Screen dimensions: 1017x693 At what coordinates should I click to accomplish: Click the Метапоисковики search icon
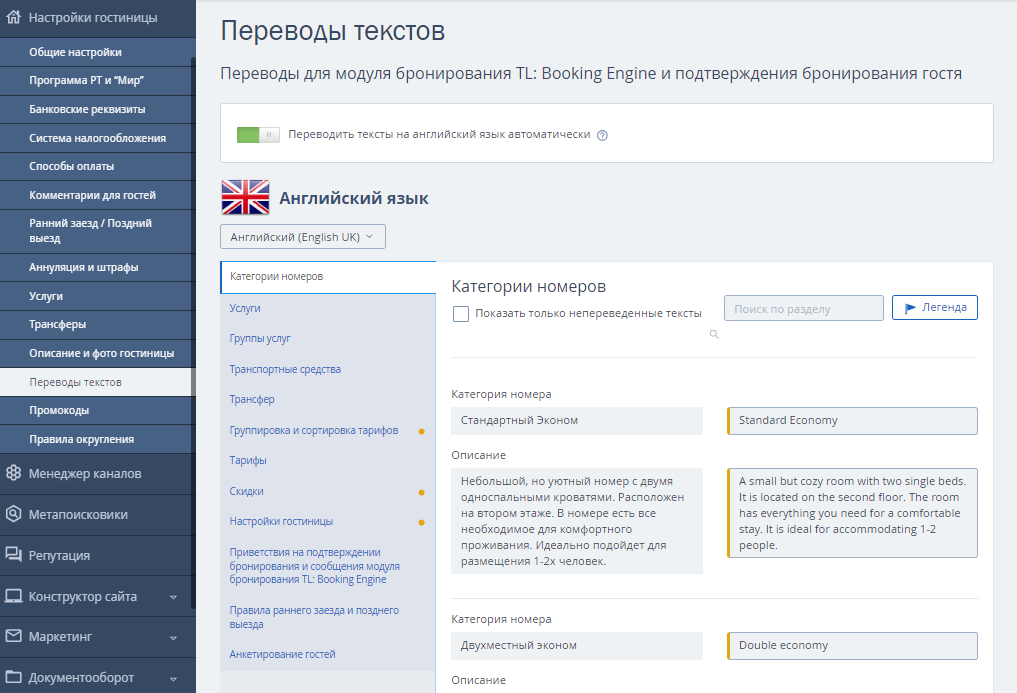[x=13, y=514]
